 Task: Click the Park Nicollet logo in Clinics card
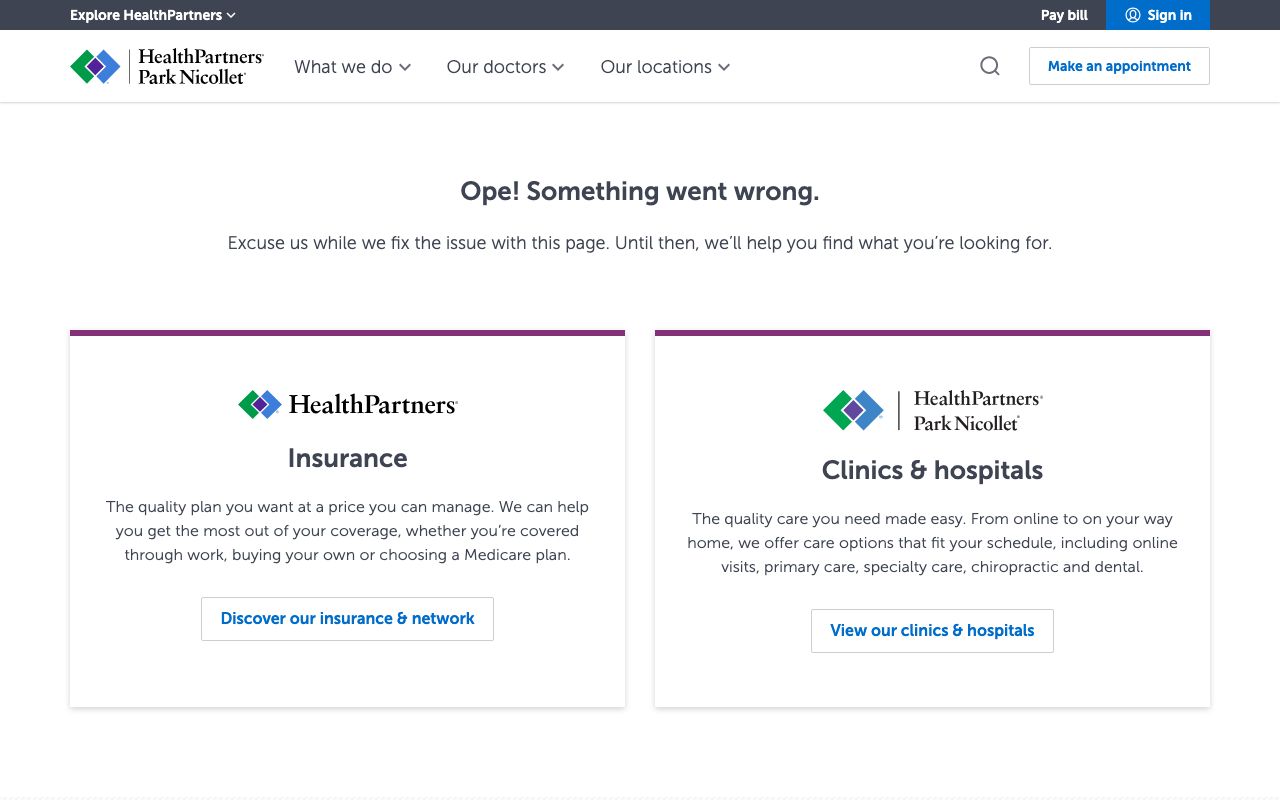click(x=932, y=410)
